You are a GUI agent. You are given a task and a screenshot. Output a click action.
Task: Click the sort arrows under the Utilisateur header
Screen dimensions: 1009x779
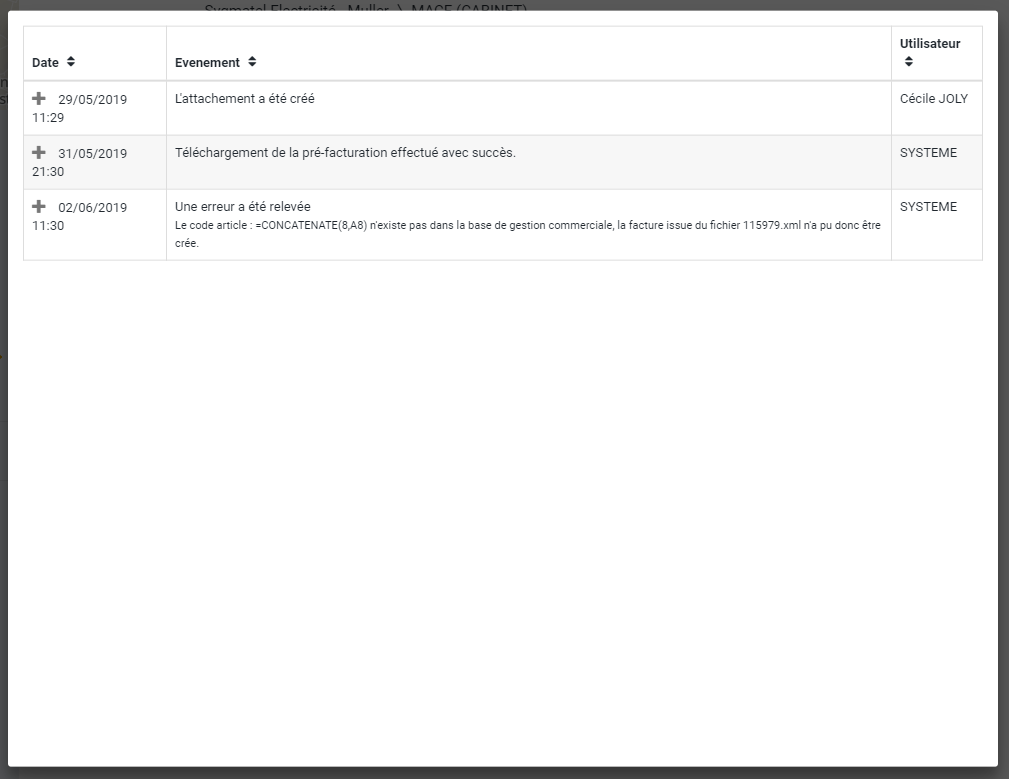908,62
